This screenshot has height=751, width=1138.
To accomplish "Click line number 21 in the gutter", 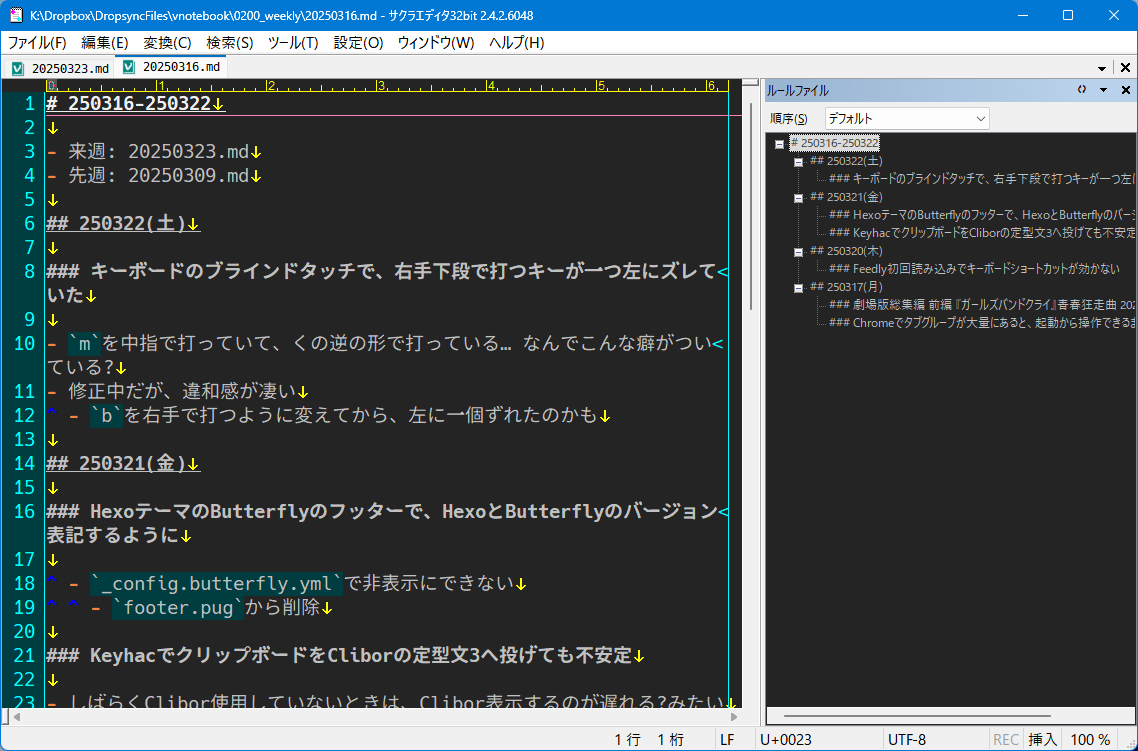I will pyautogui.click(x=24, y=655).
